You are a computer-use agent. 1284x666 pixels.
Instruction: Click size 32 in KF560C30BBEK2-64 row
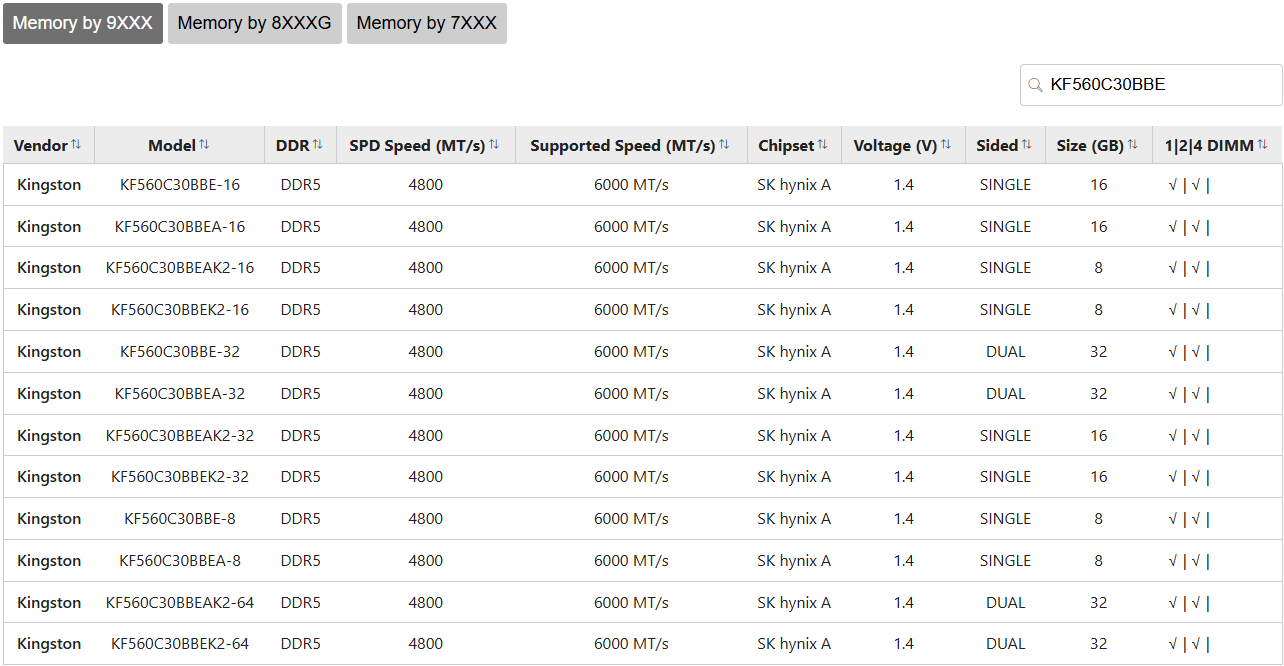click(x=1099, y=644)
